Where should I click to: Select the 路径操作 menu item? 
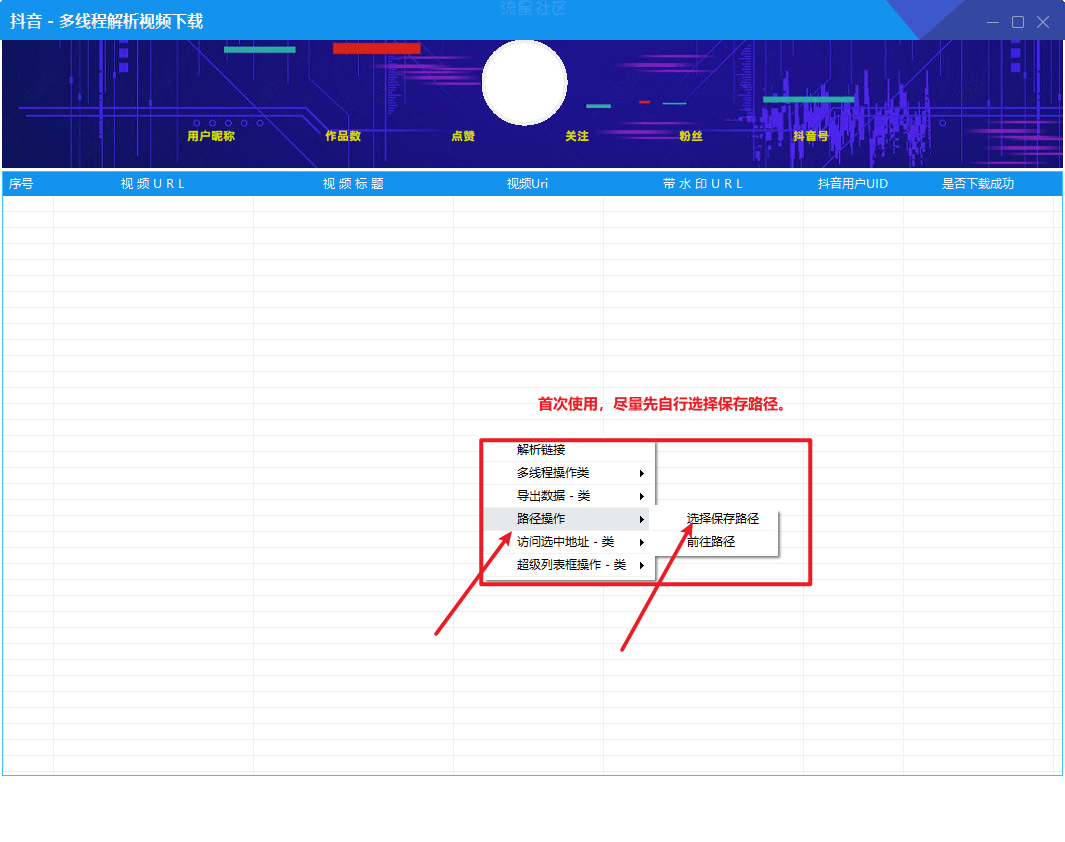point(566,519)
